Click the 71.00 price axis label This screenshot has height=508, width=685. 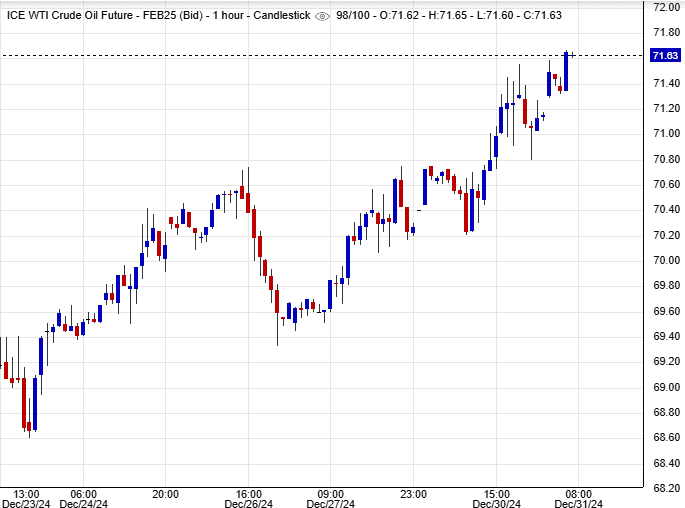[x=667, y=133]
